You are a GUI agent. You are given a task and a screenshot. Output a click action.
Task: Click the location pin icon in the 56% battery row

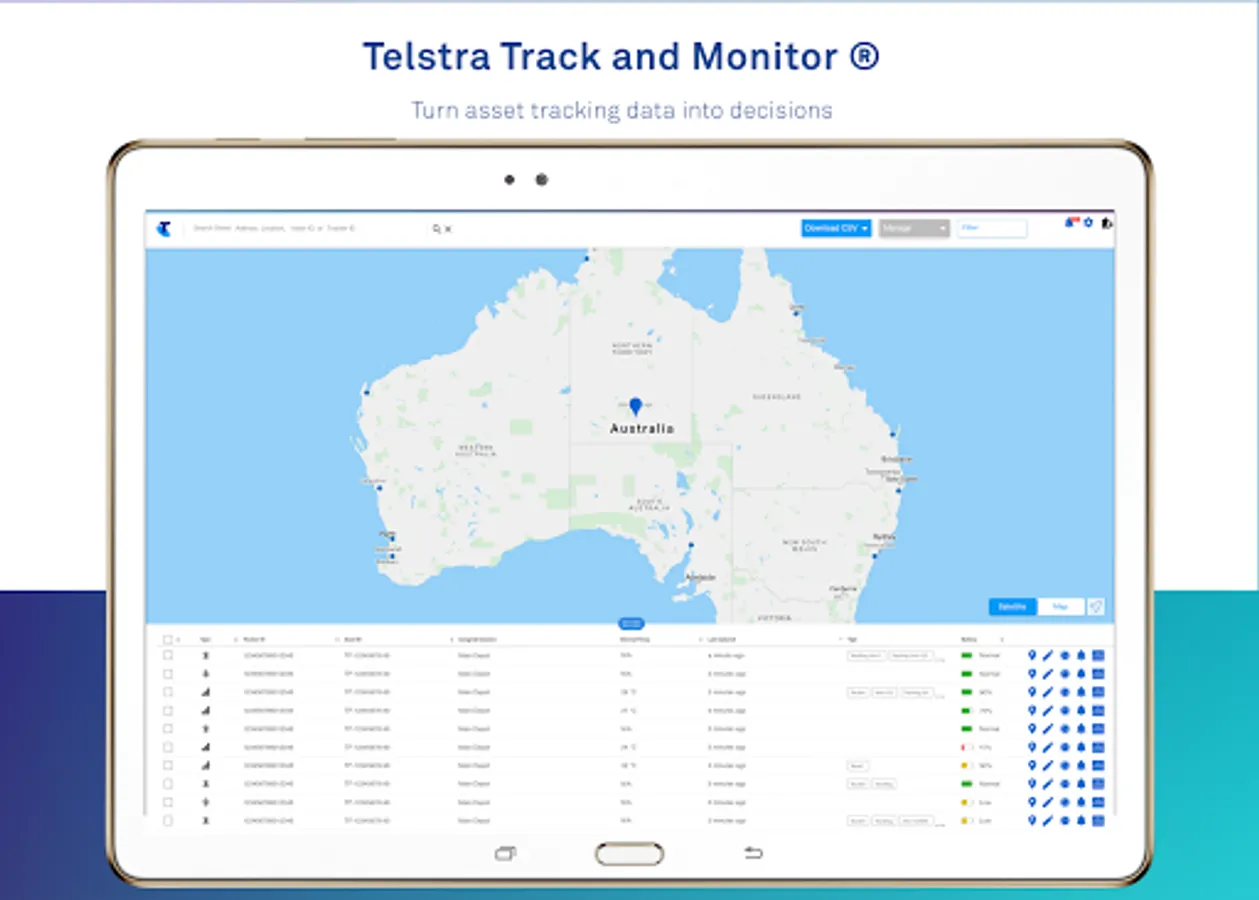(x=1032, y=765)
